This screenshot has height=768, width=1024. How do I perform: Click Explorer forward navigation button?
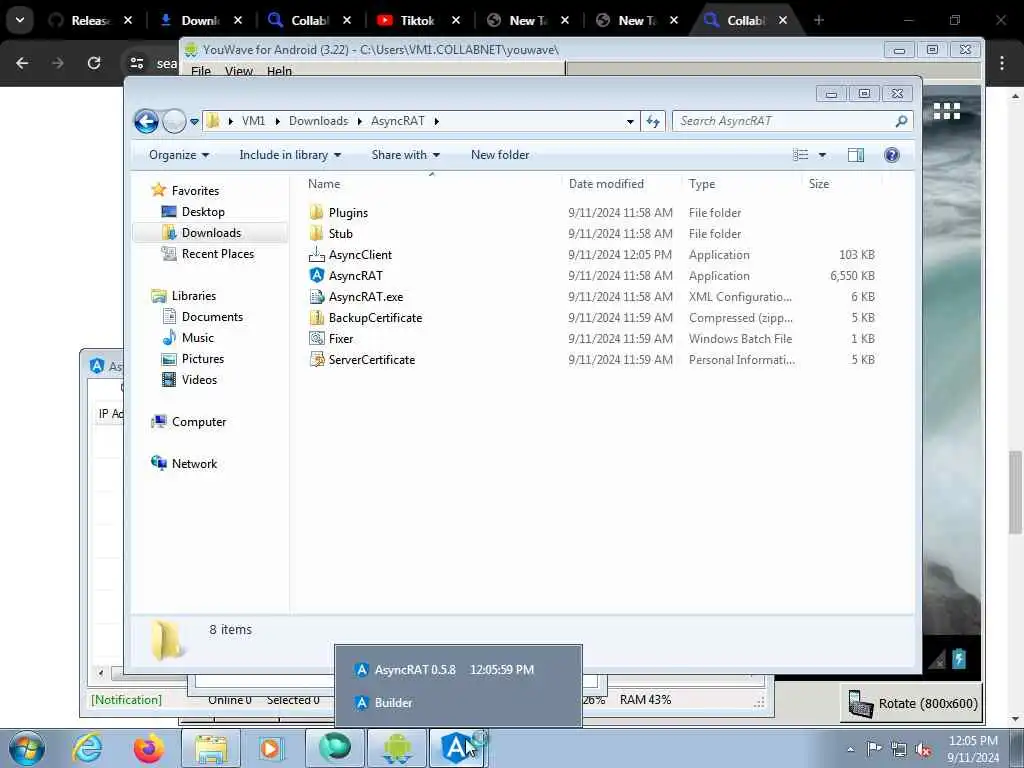174,121
